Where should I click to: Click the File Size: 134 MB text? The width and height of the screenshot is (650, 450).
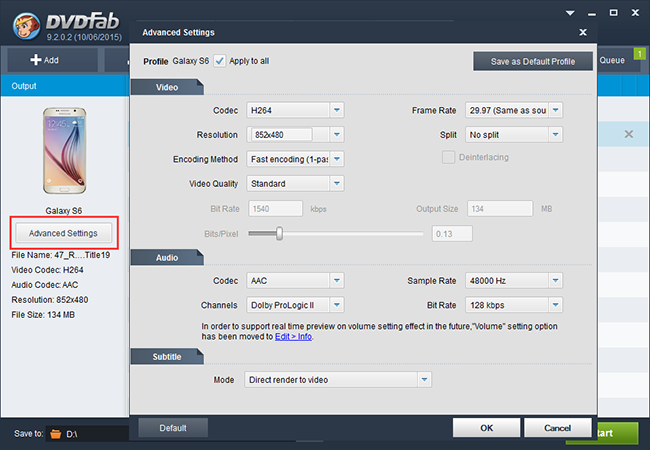tap(43, 315)
